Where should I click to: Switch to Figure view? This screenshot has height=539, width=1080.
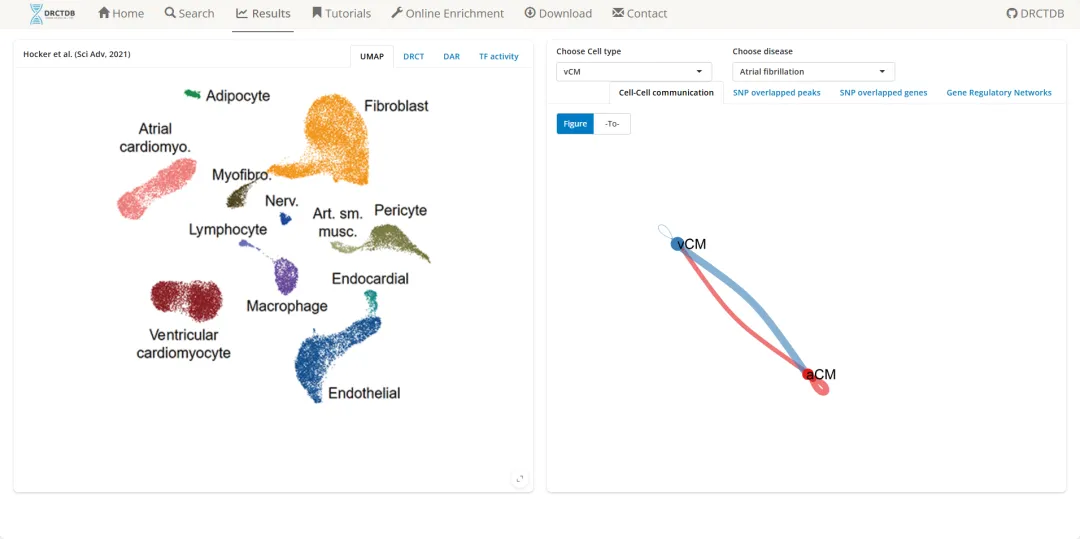pos(575,124)
